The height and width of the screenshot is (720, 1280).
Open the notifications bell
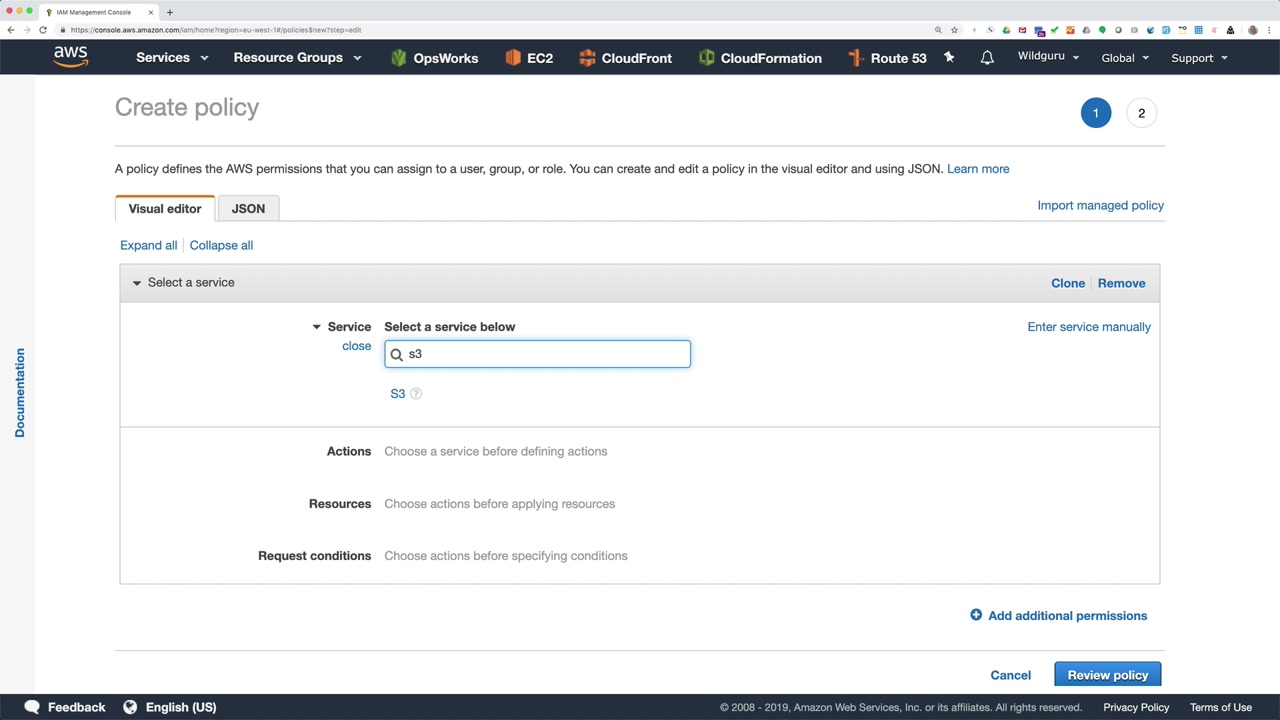click(987, 58)
